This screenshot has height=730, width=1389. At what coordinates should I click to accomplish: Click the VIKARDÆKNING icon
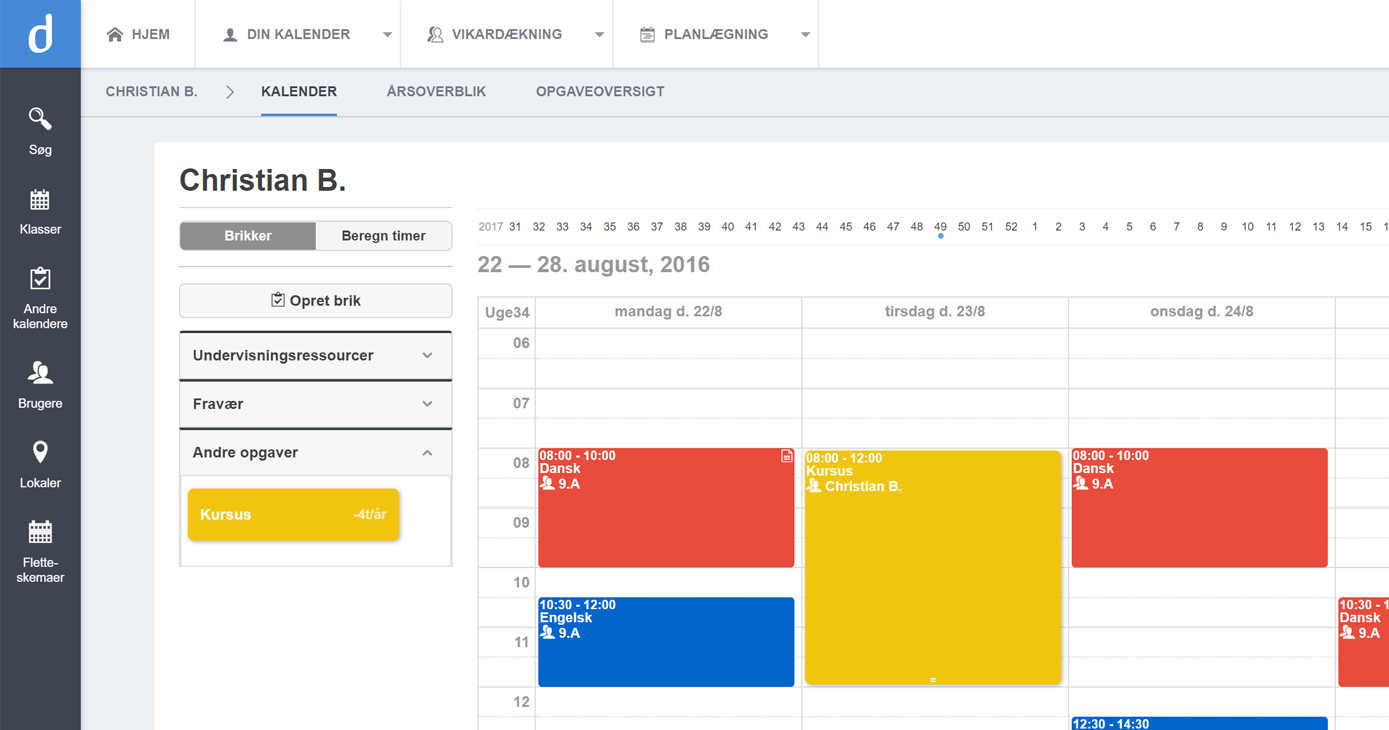coord(435,35)
